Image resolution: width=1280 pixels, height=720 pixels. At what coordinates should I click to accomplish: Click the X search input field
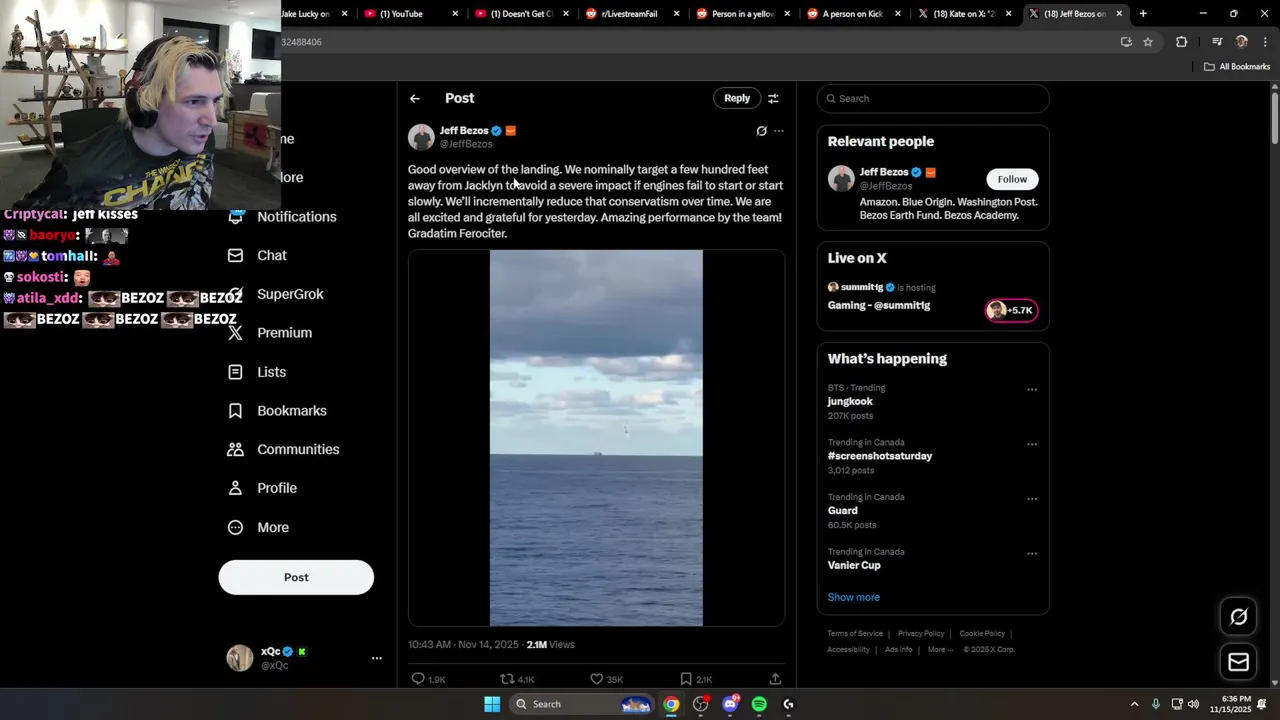coord(933,98)
